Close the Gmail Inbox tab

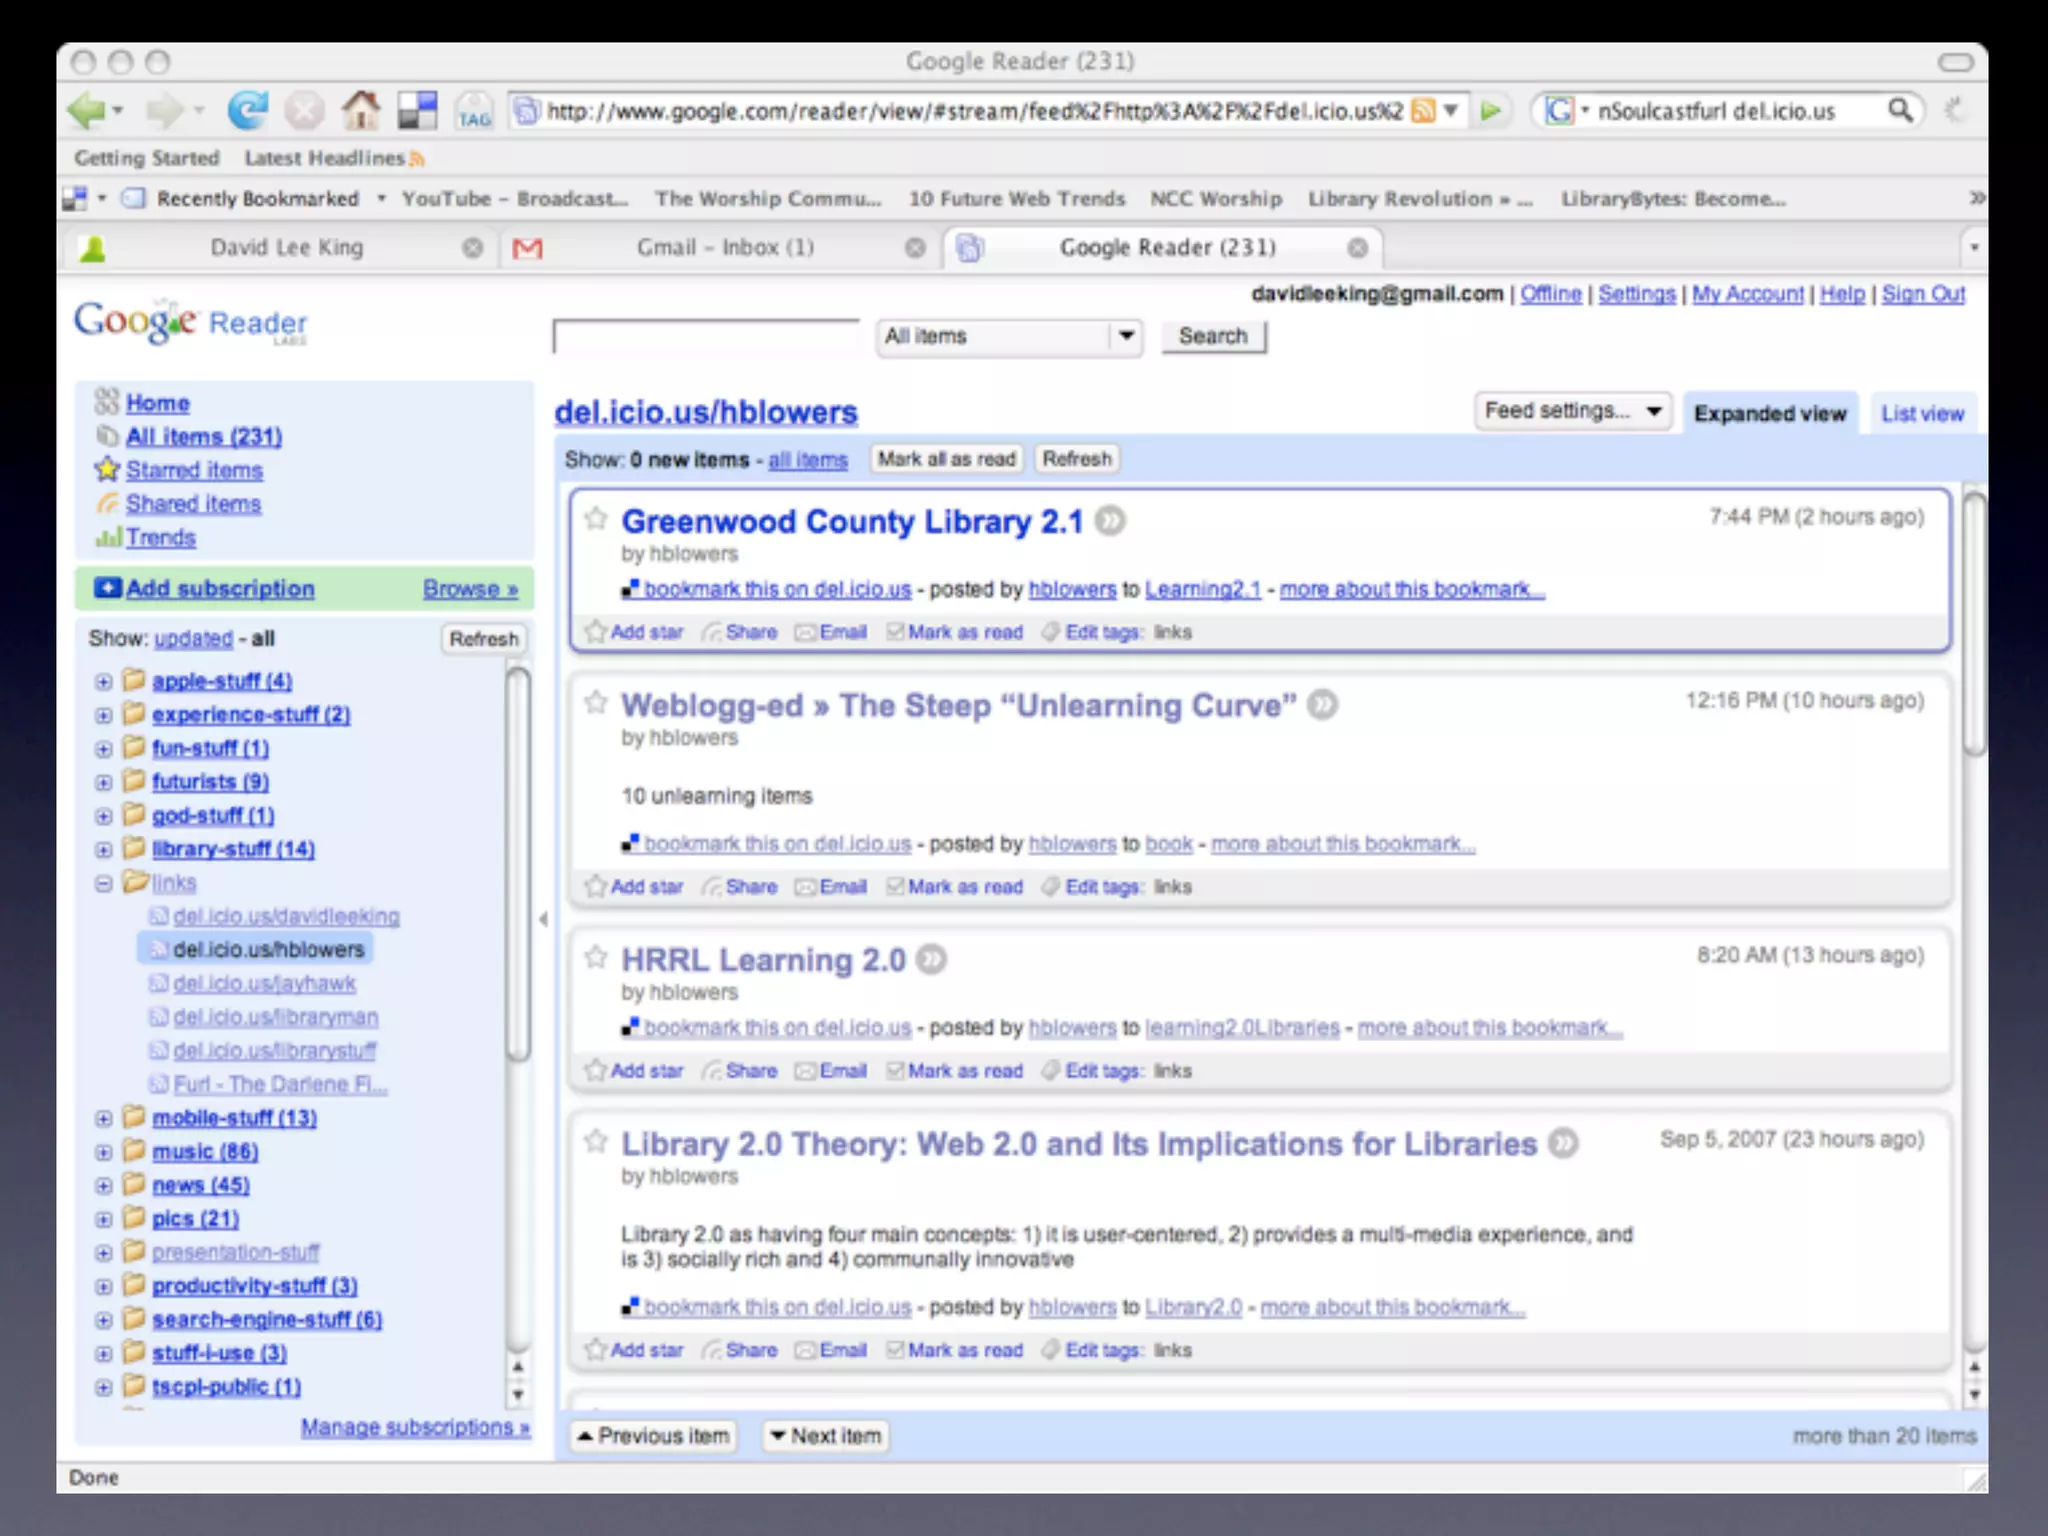tap(914, 248)
